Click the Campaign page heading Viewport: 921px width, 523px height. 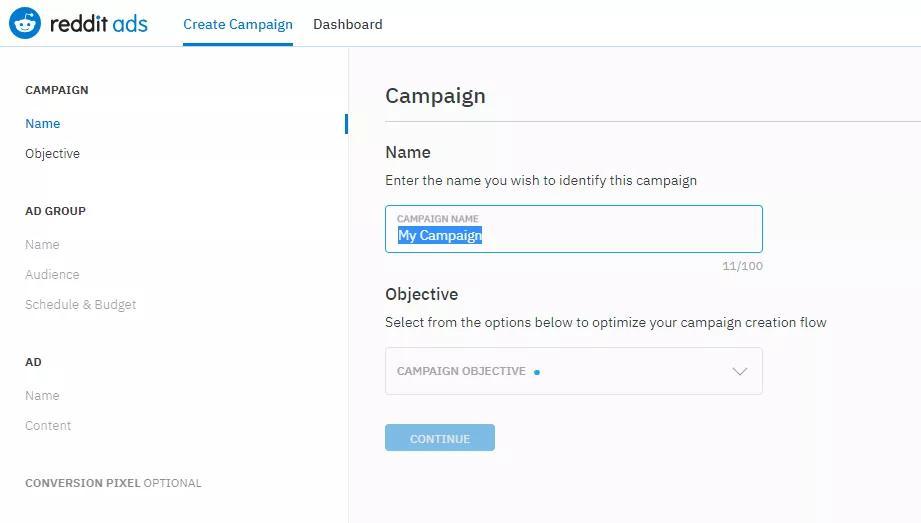point(435,96)
